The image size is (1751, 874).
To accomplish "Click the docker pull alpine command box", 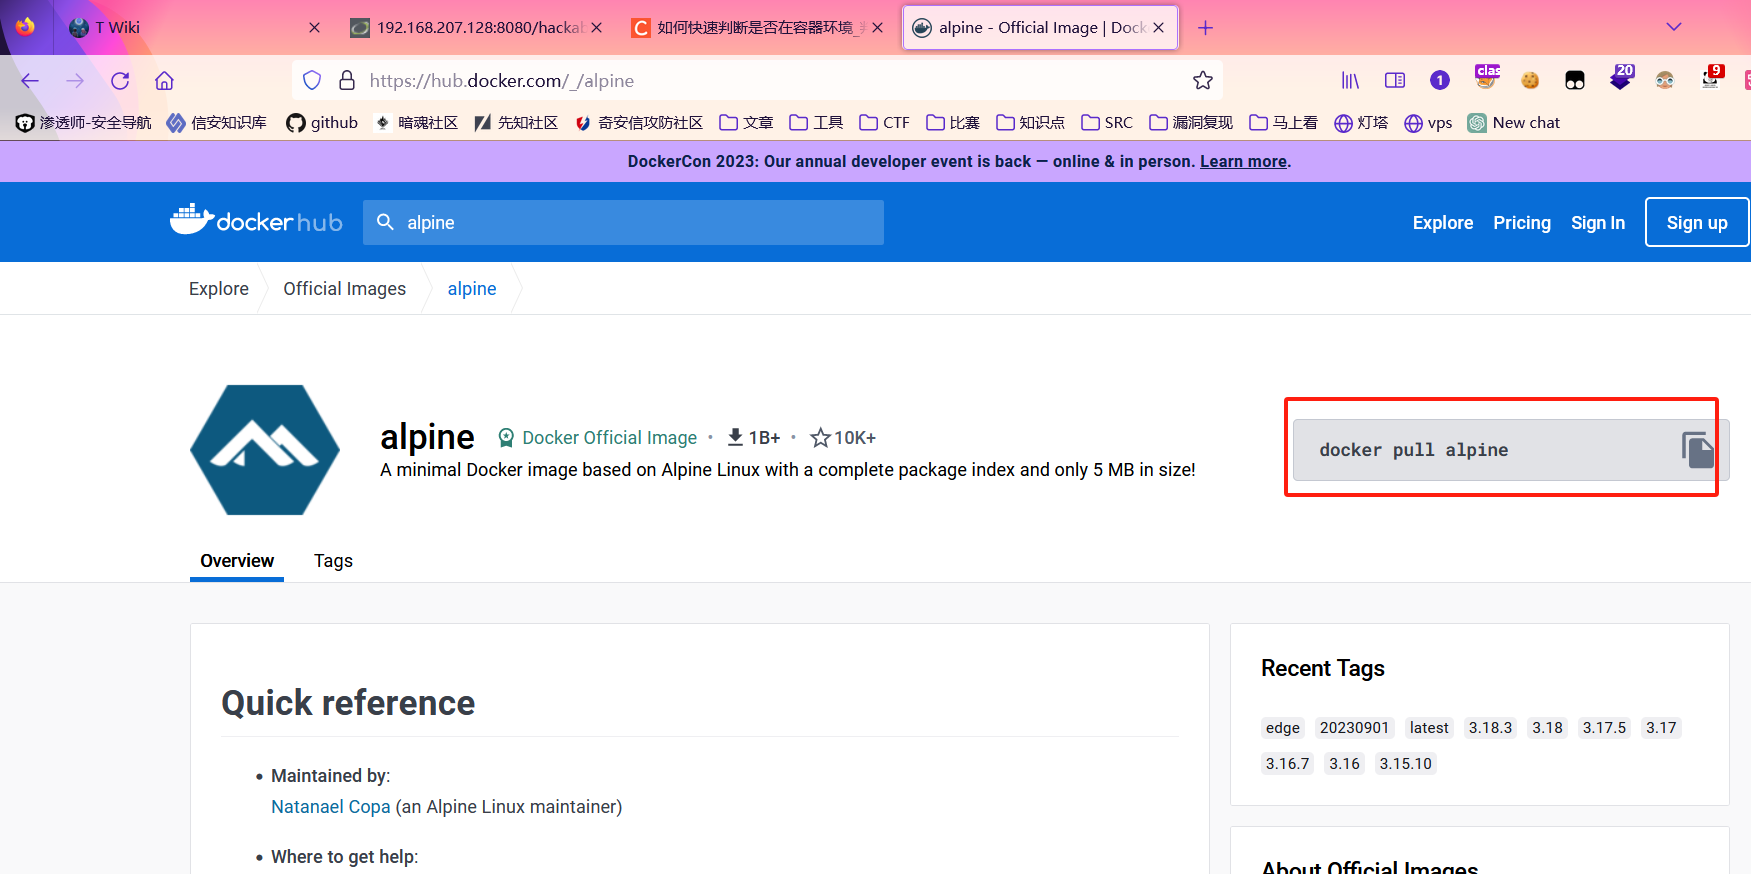I will coord(1510,450).
